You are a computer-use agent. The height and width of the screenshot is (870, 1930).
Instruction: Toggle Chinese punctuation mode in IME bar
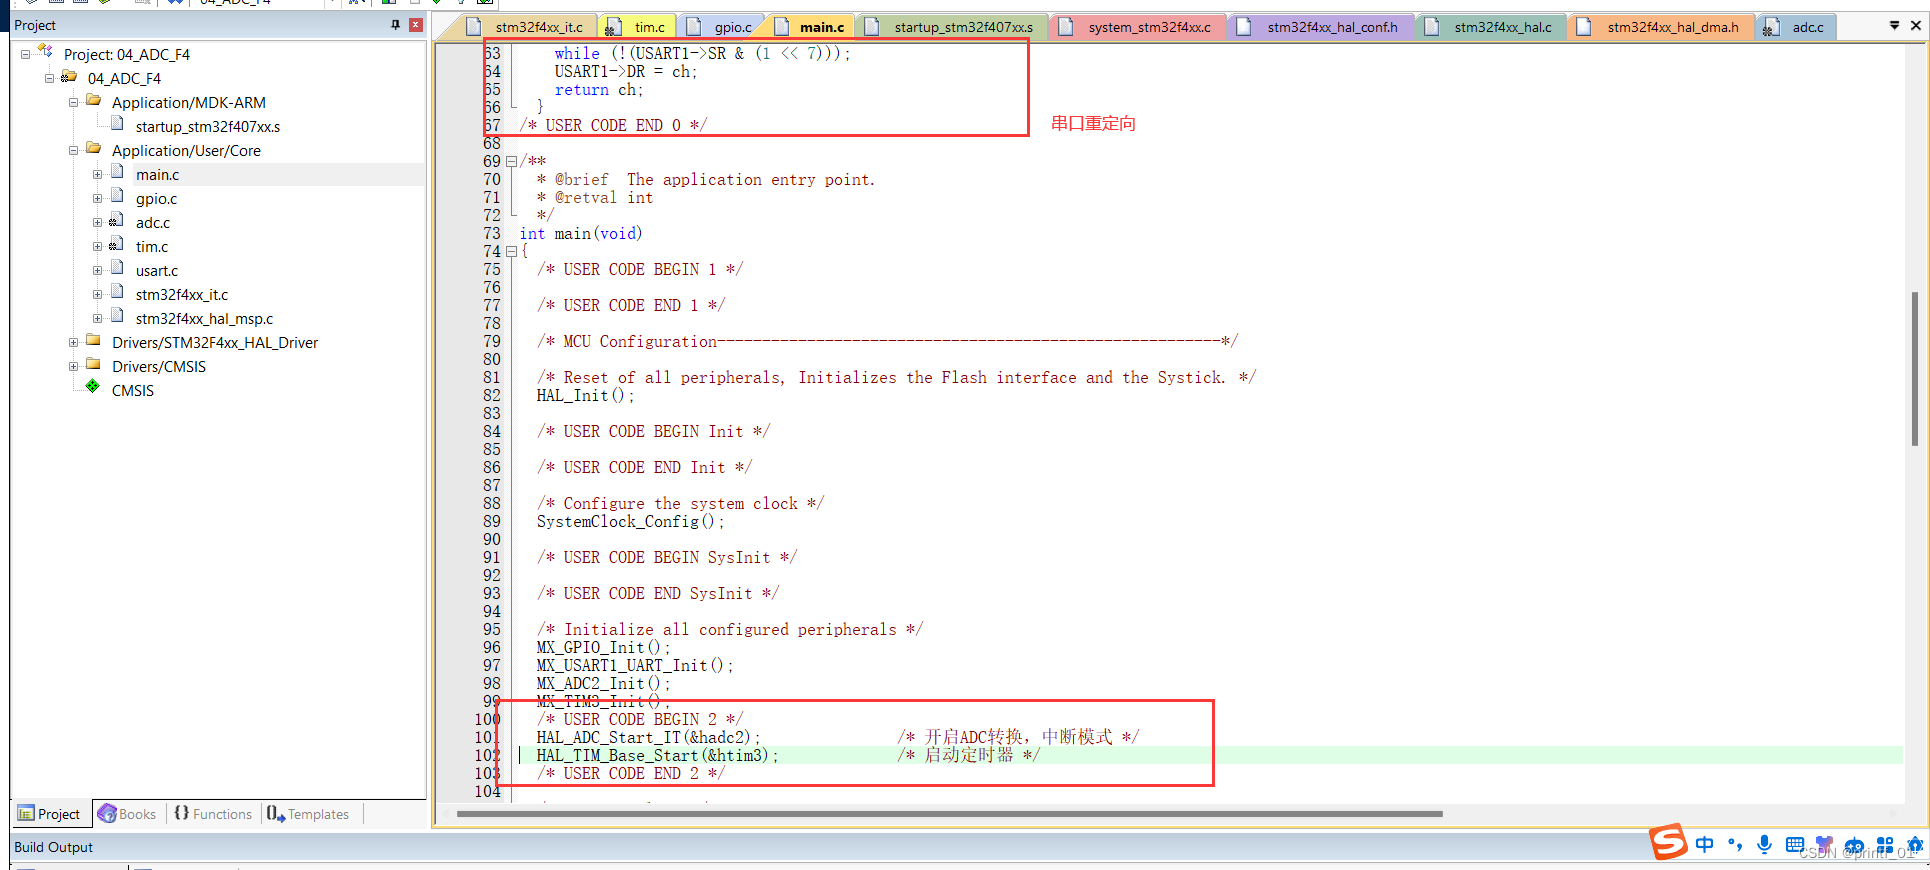(1735, 845)
